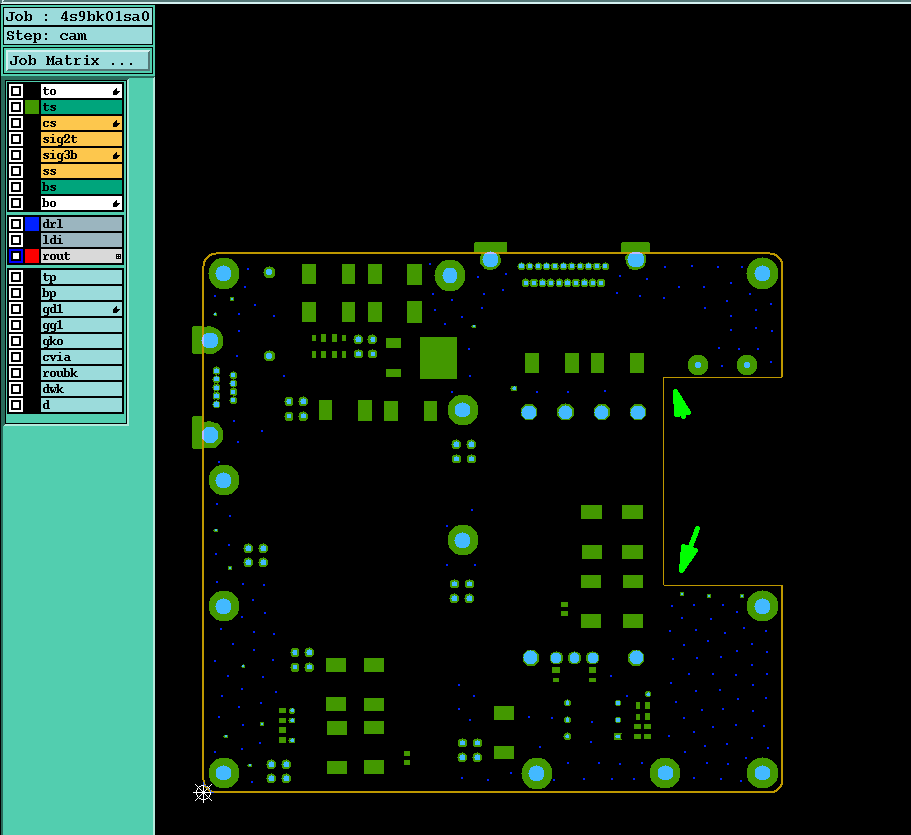Click the grid icon on the rout layer
The height and width of the screenshot is (835, 911).
click(x=119, y=256)
